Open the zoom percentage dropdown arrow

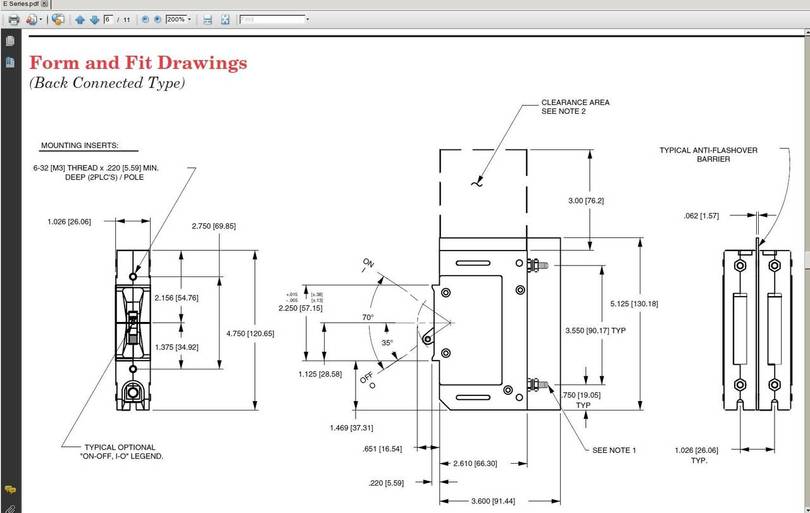pos(190,20)
